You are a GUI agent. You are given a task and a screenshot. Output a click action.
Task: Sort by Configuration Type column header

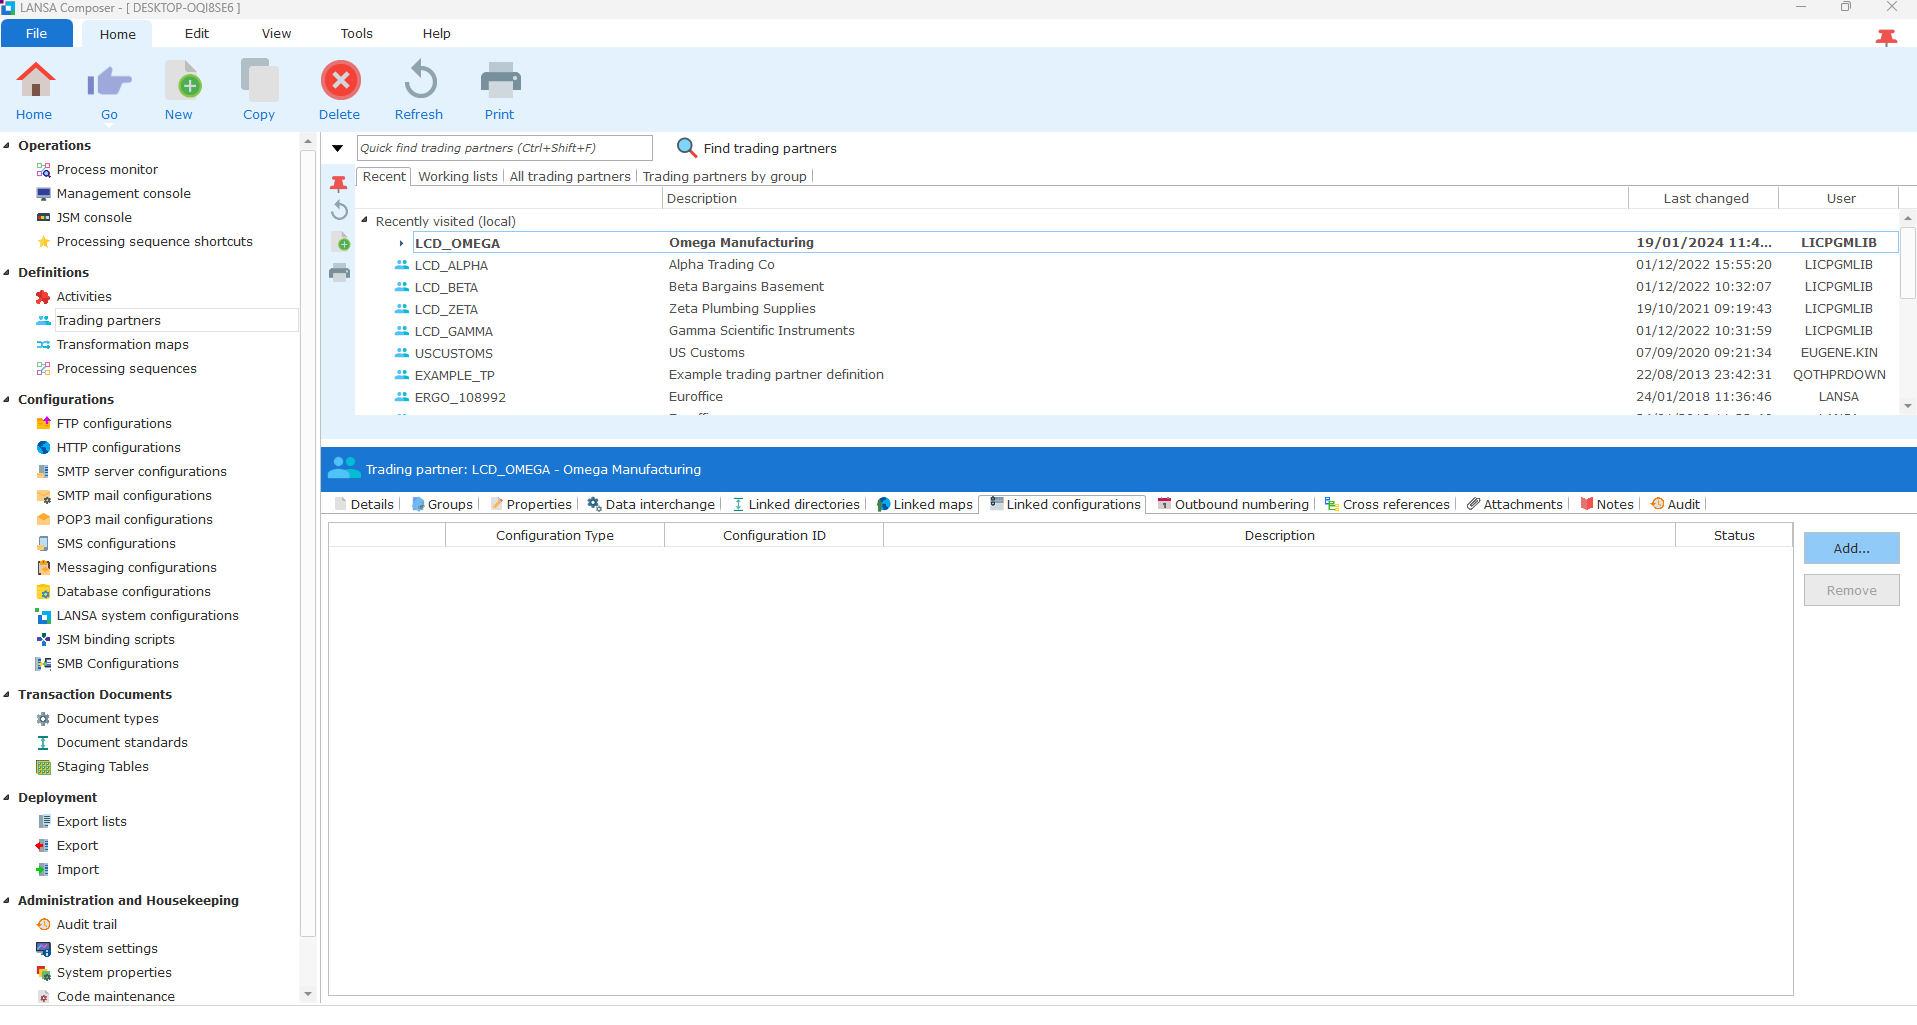(x=555, y=536)
